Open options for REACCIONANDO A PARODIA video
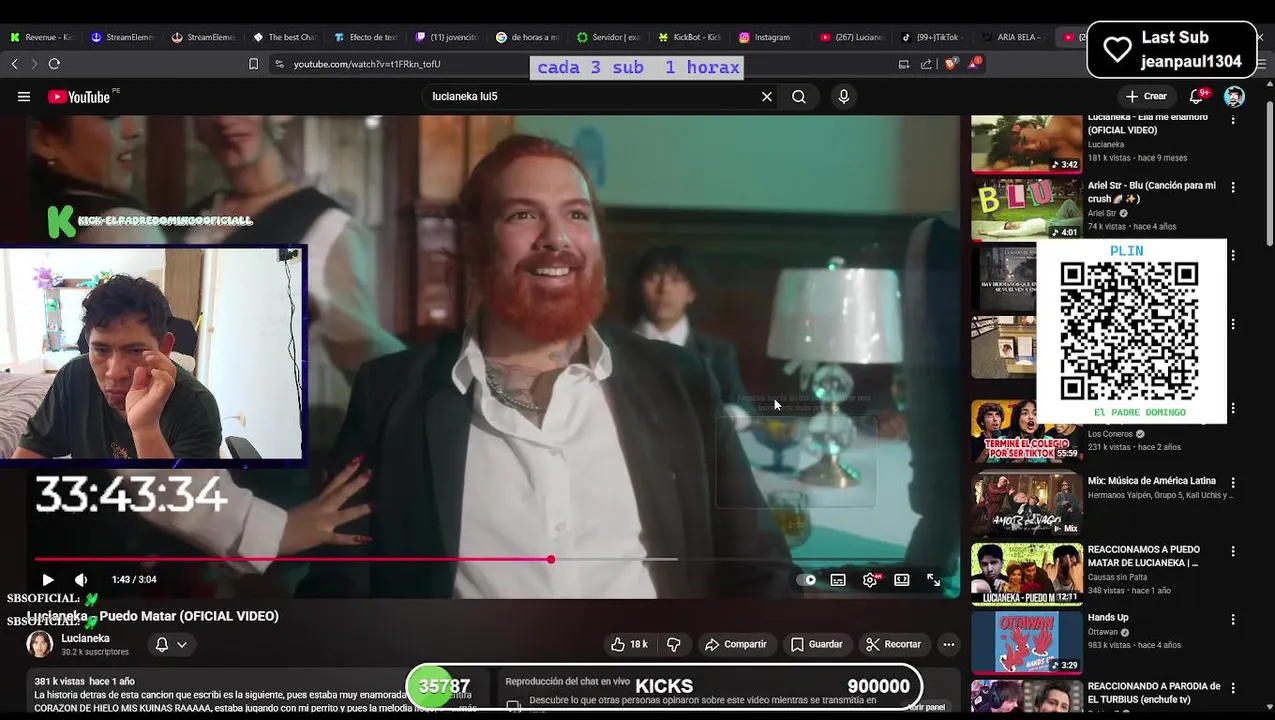Screen dimensions: 1275x720 (x=1233, y=688)
